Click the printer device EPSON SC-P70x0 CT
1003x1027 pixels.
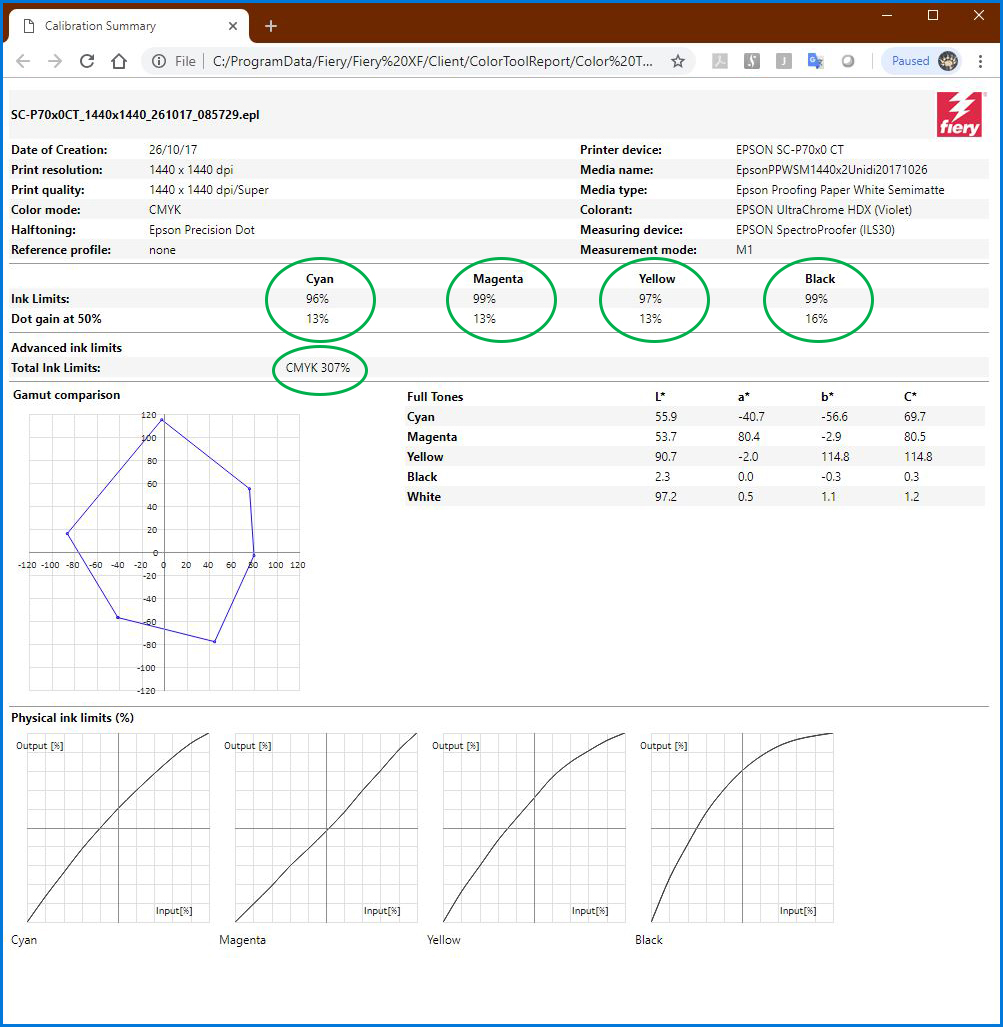click(x=789, y=150)
